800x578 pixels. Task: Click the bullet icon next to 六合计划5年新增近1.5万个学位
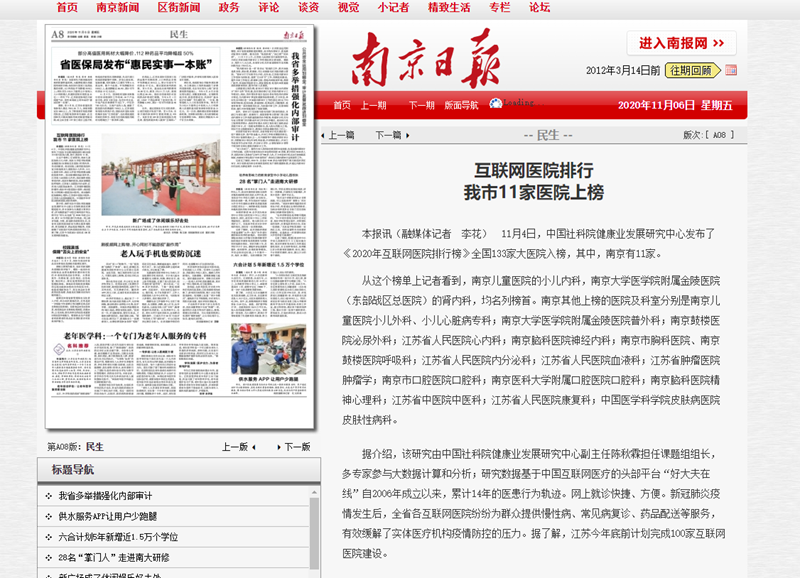(47, 536)
